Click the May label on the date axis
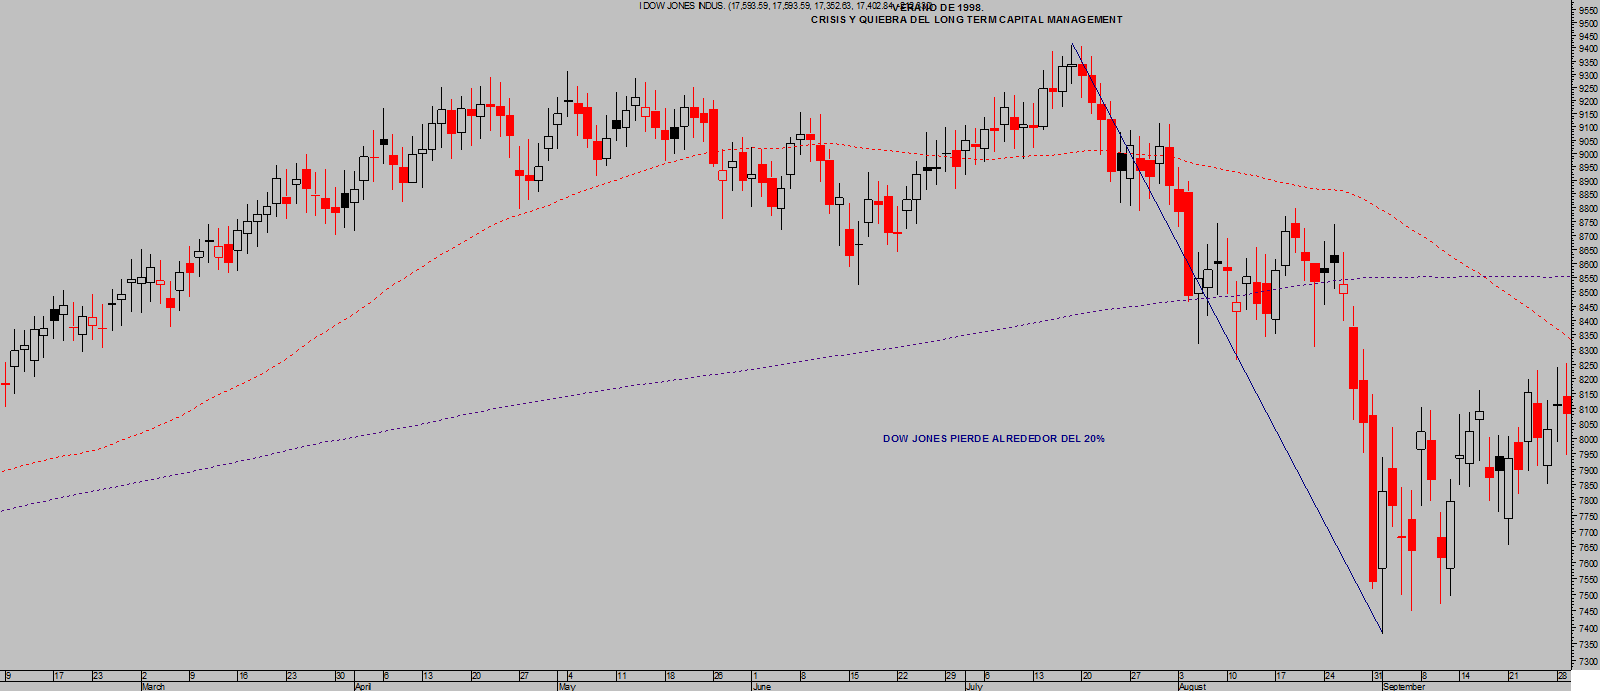1600x691 pixels. tap(567, 687)
